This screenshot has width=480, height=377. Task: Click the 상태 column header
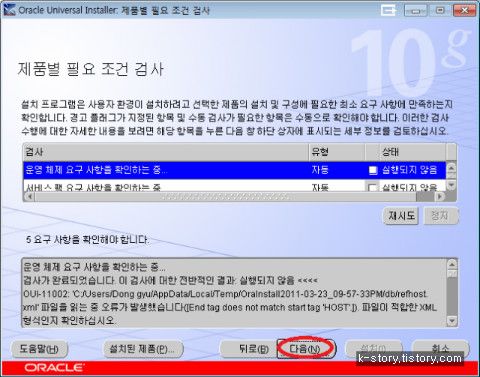pos(413,152)
